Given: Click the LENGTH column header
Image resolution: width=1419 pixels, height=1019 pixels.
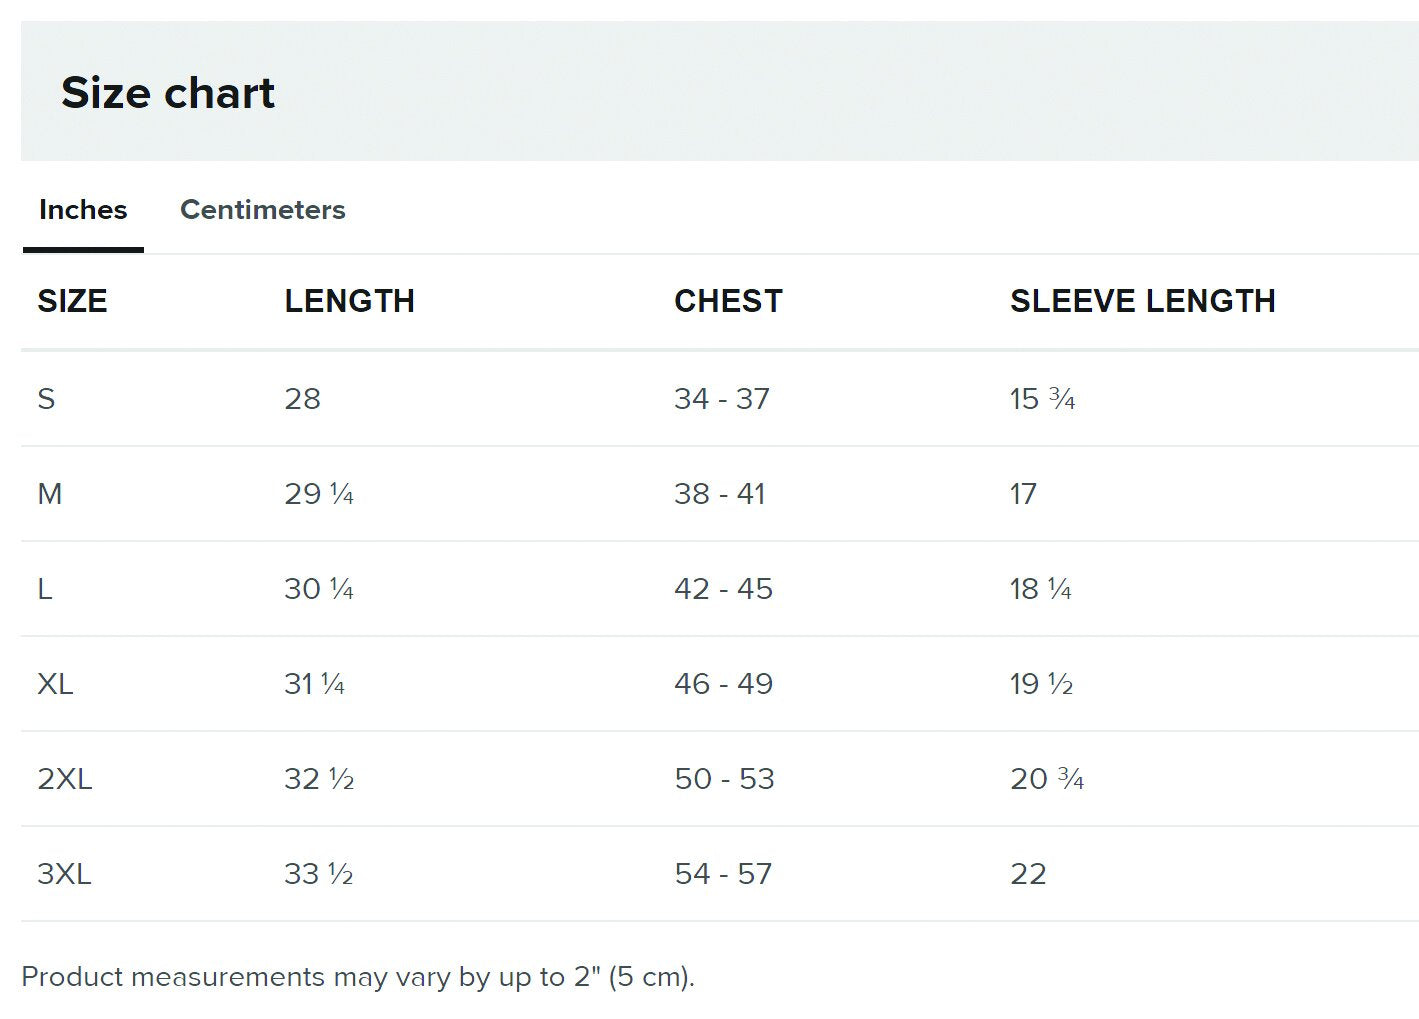Looking at the screenshot, I should tap(349, 301).
